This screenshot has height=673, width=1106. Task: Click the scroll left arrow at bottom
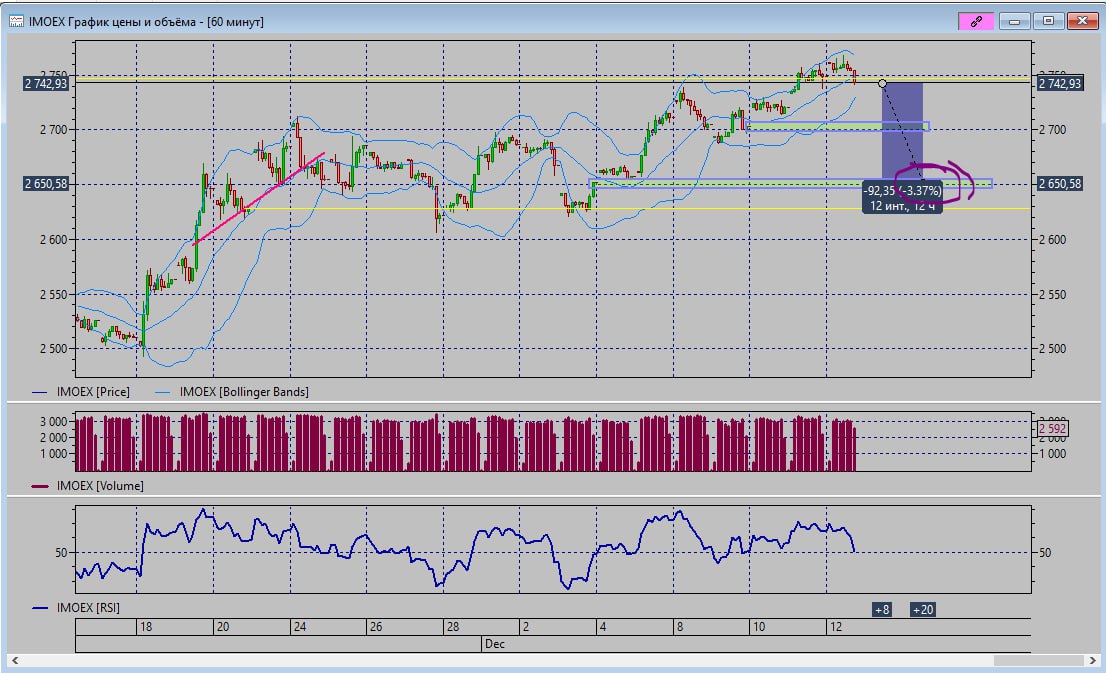point(15,660)
